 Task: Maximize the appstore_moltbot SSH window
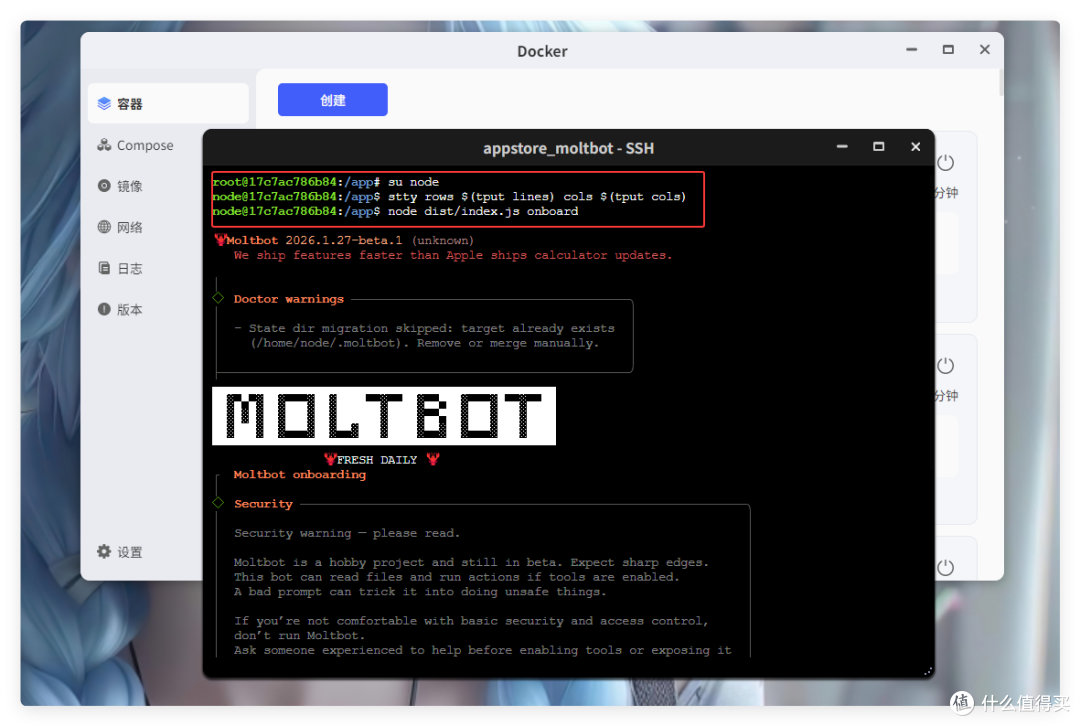[x=879, y=147]
